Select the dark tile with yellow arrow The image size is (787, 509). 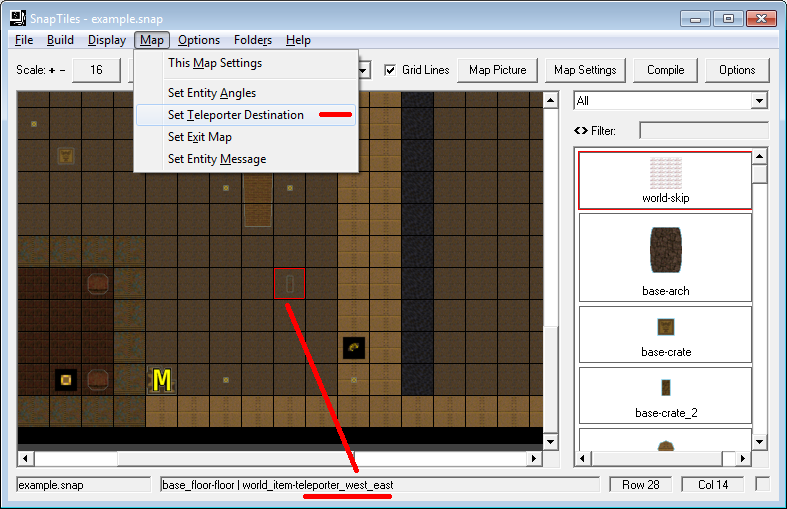coord(353,348)
